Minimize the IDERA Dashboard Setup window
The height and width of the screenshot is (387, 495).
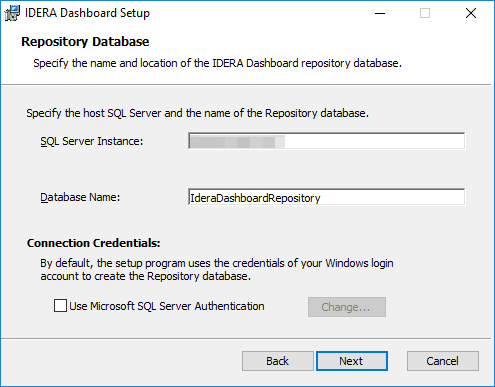coord(380,13)
